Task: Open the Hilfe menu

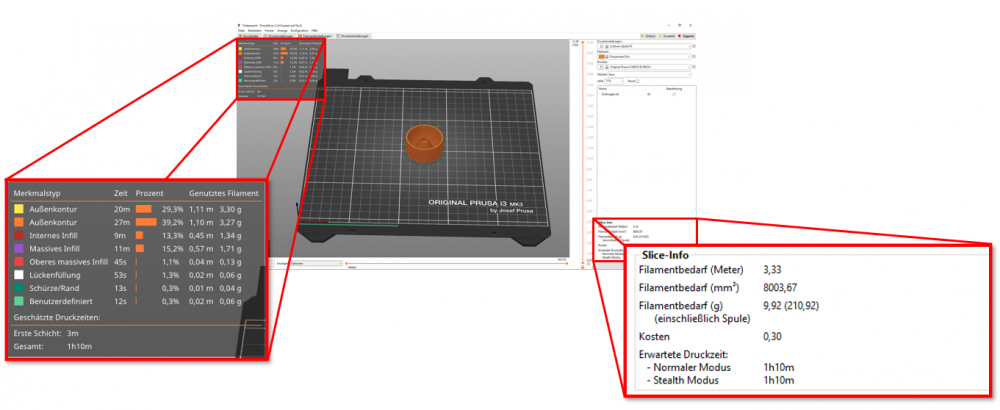Action: click(314, 31)
